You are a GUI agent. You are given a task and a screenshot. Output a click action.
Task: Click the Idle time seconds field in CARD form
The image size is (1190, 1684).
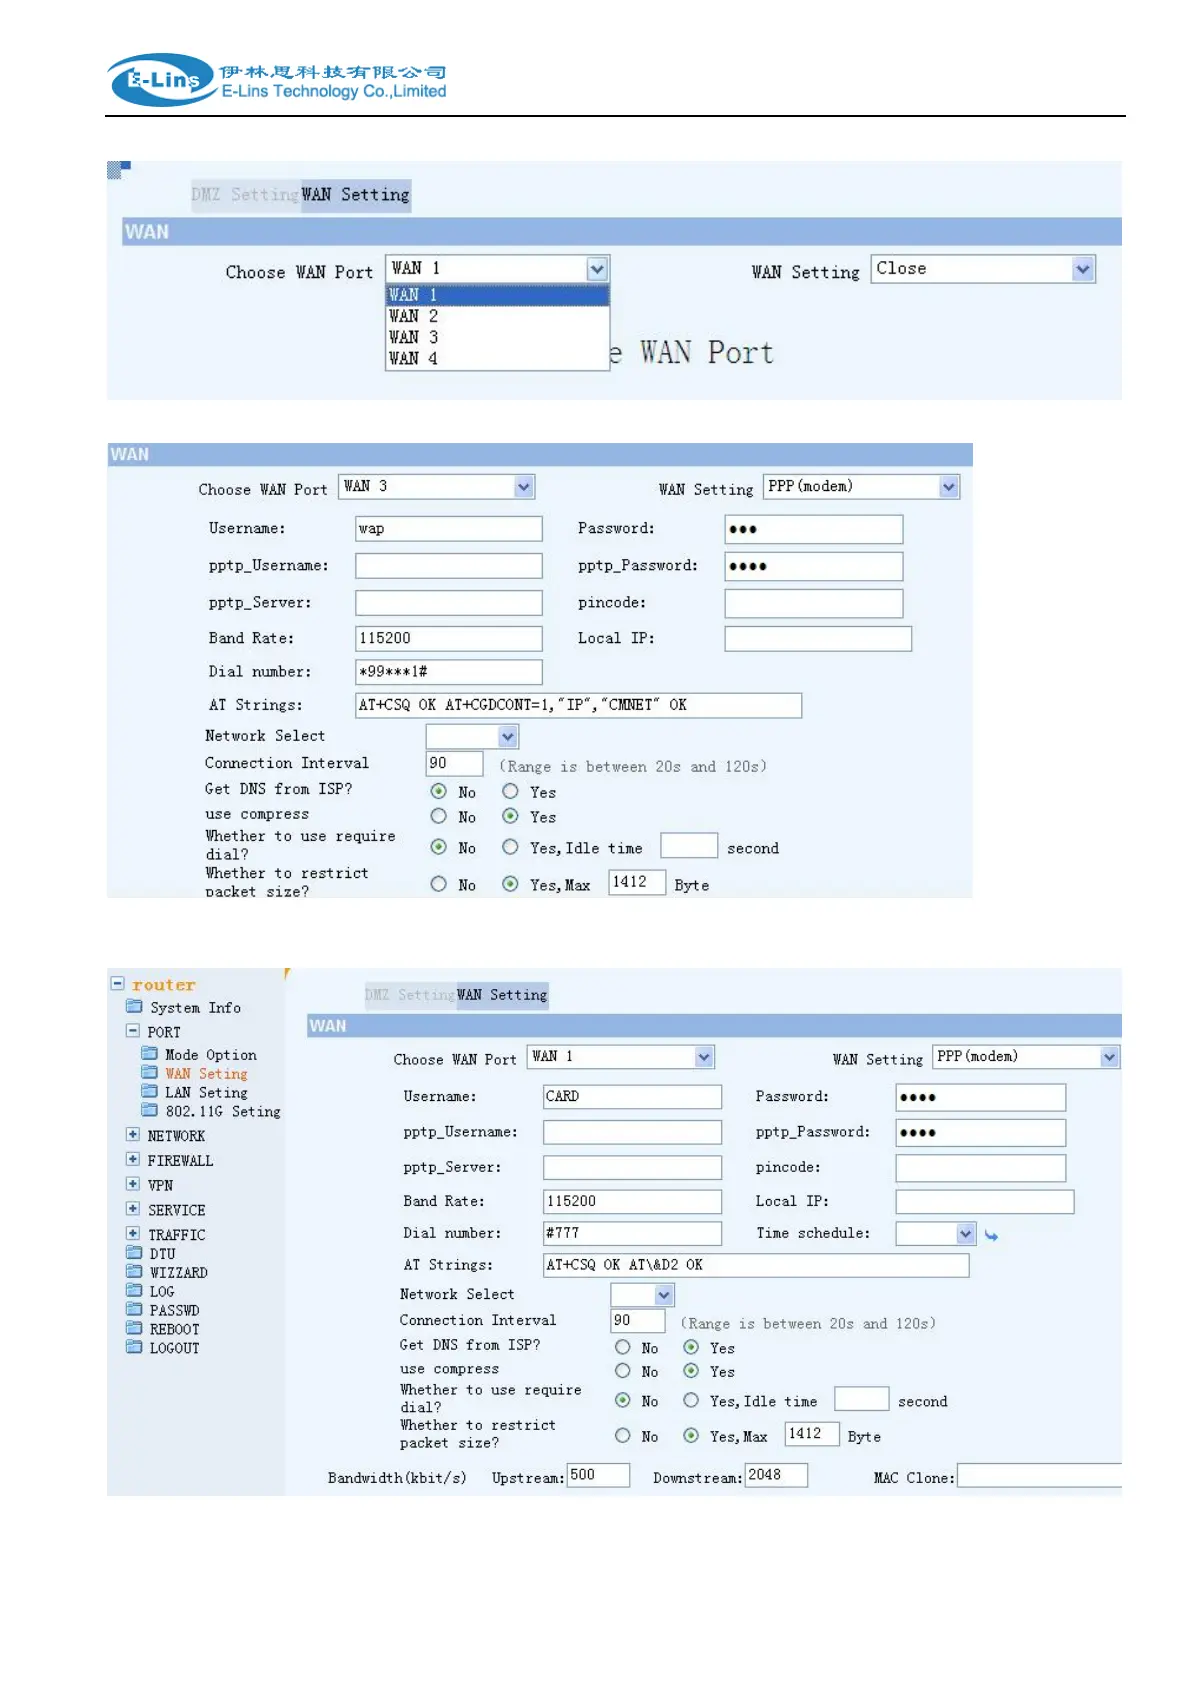click(x=861, y=1399)
